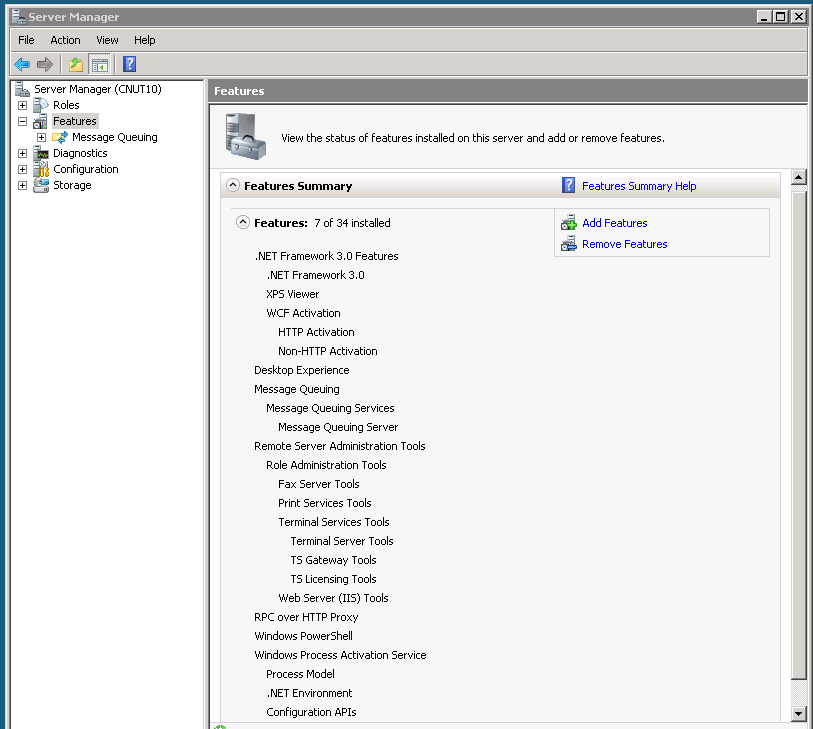Click 'RPC over HTTP Proxy' entry
This screenshot has width=813, height=729.
306,617
